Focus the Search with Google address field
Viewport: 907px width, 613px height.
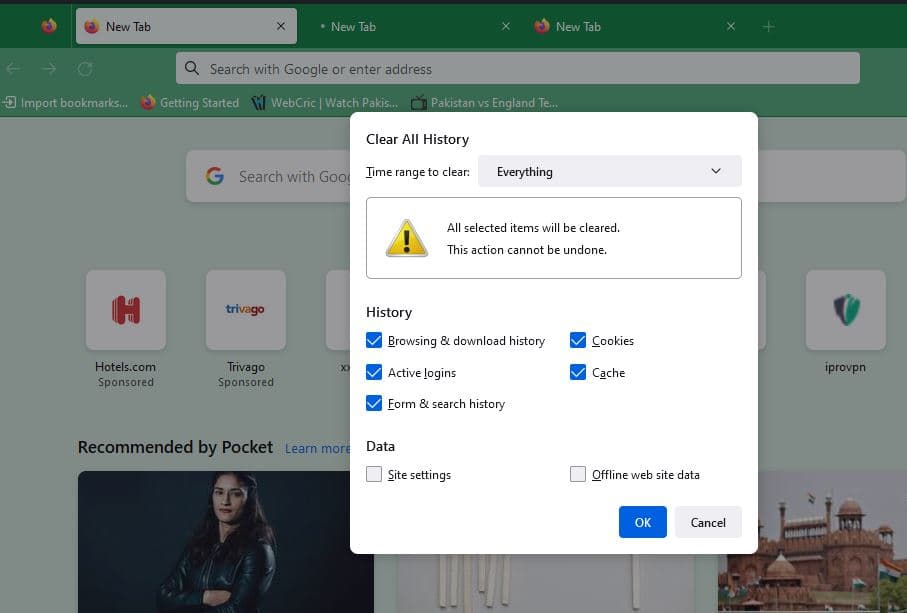(x=518, y=68)
